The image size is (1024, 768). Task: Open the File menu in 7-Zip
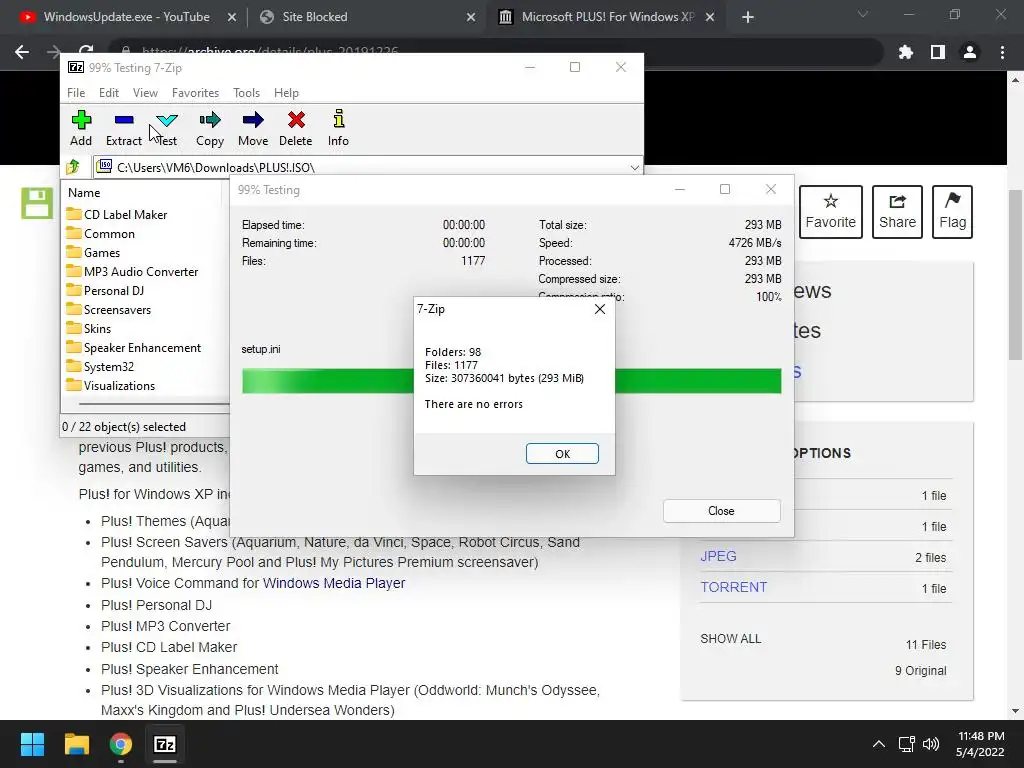click(76, 93)
